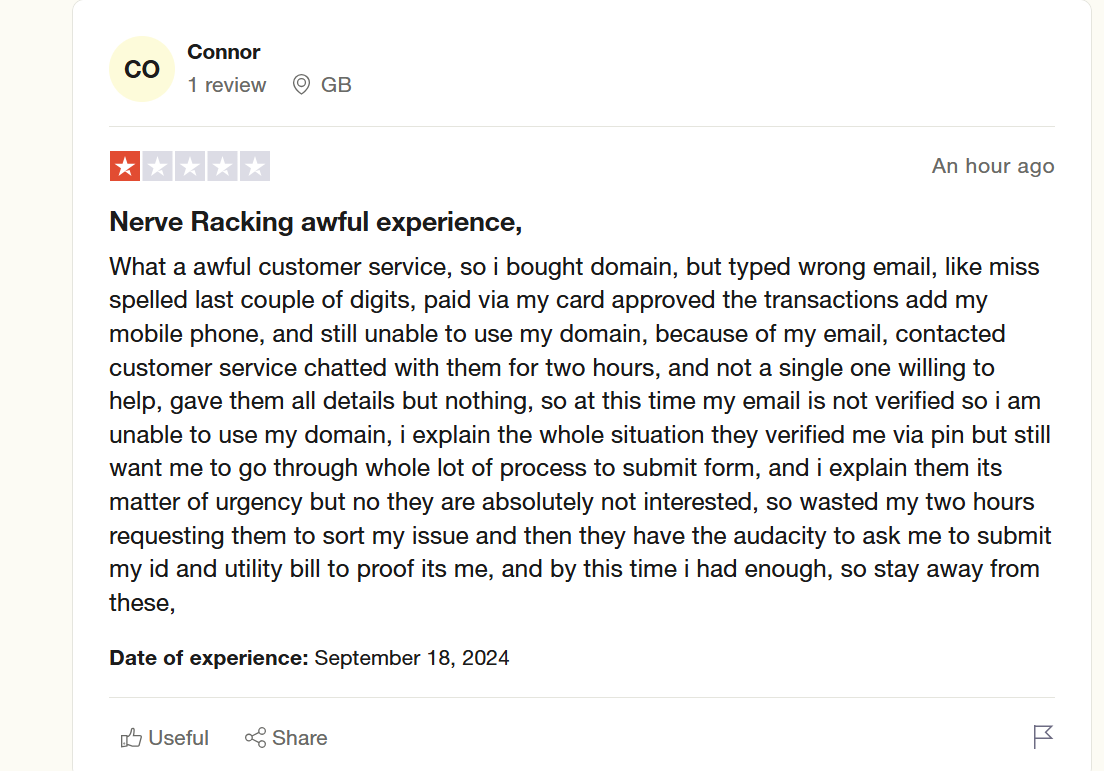This screenshot has height=771, width=1104.
Task: Click the "An hour ago" timestamp
Action: tap(992, 166)
